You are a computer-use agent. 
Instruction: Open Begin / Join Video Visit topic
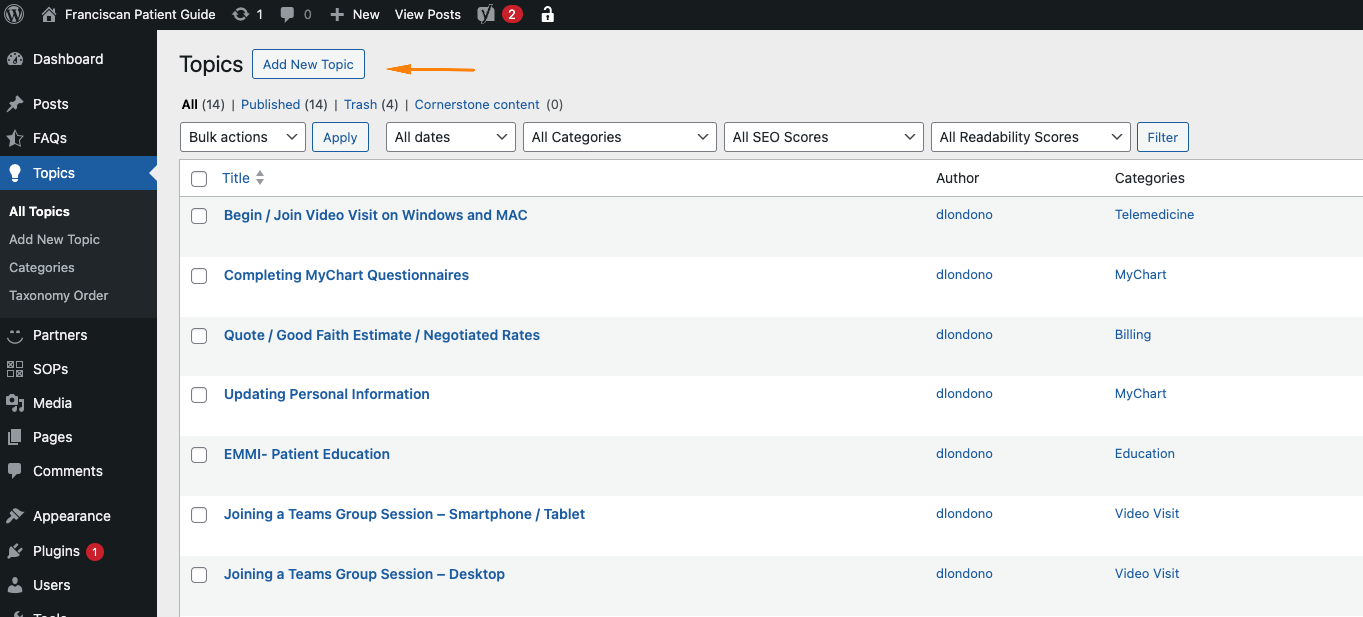375,215
